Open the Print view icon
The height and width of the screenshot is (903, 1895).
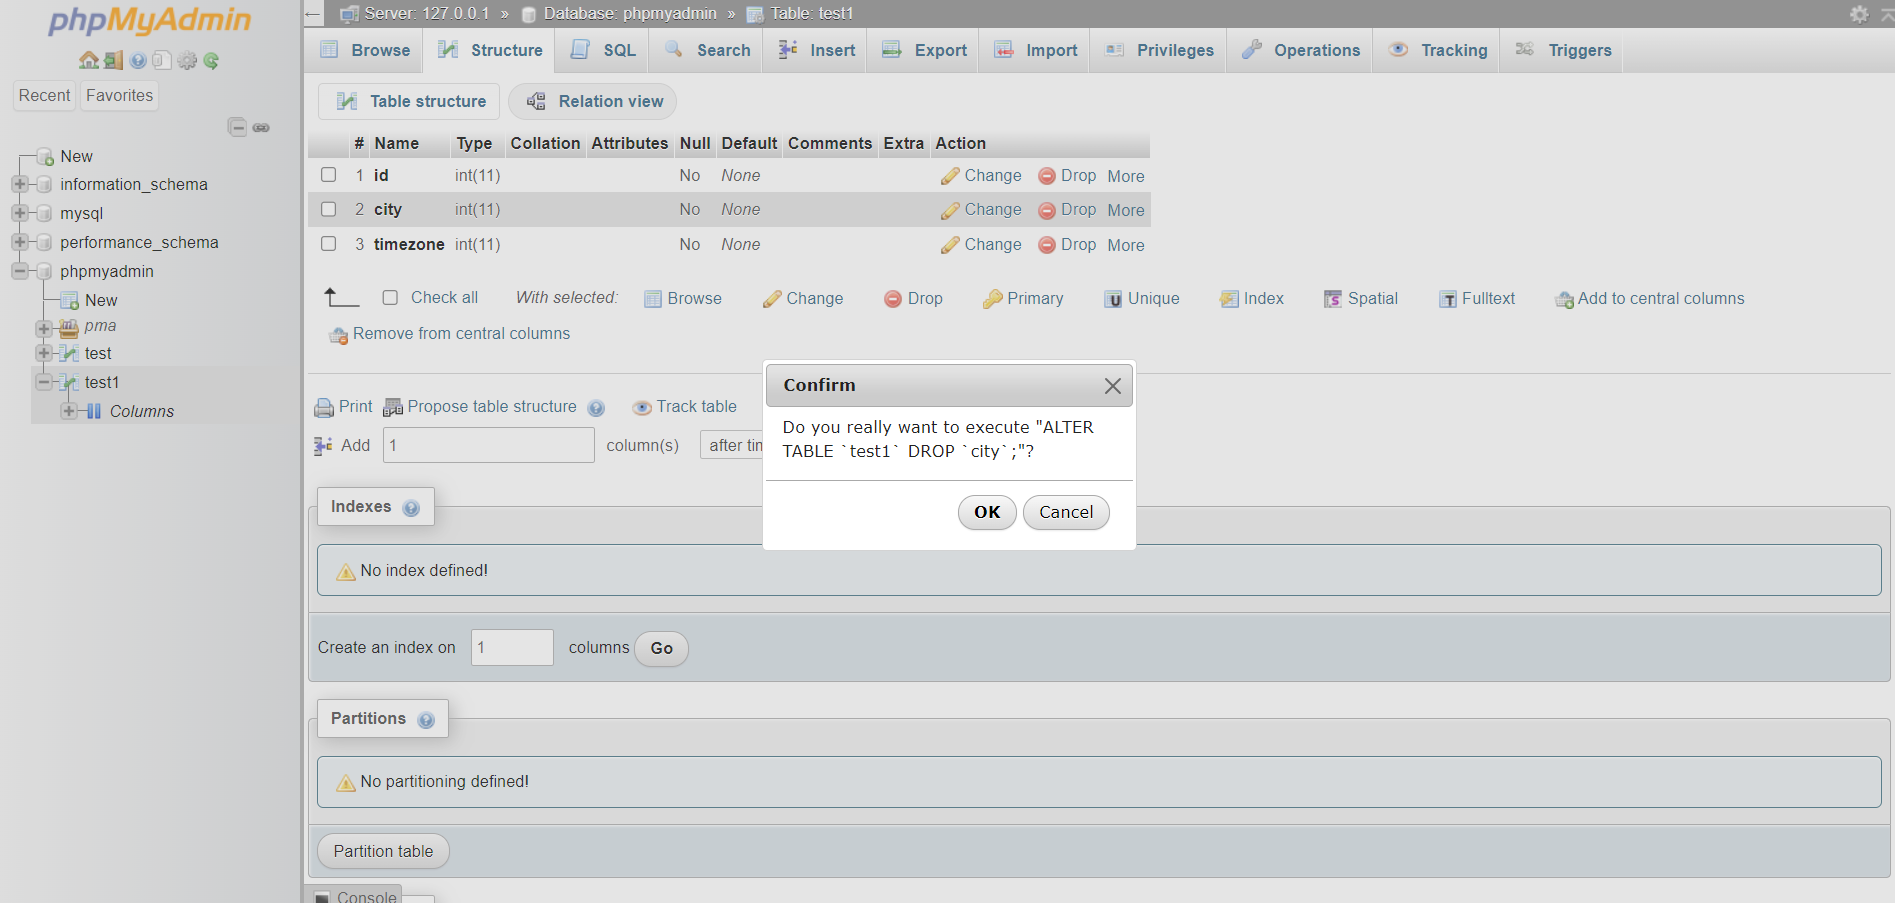tap(324, 407)
